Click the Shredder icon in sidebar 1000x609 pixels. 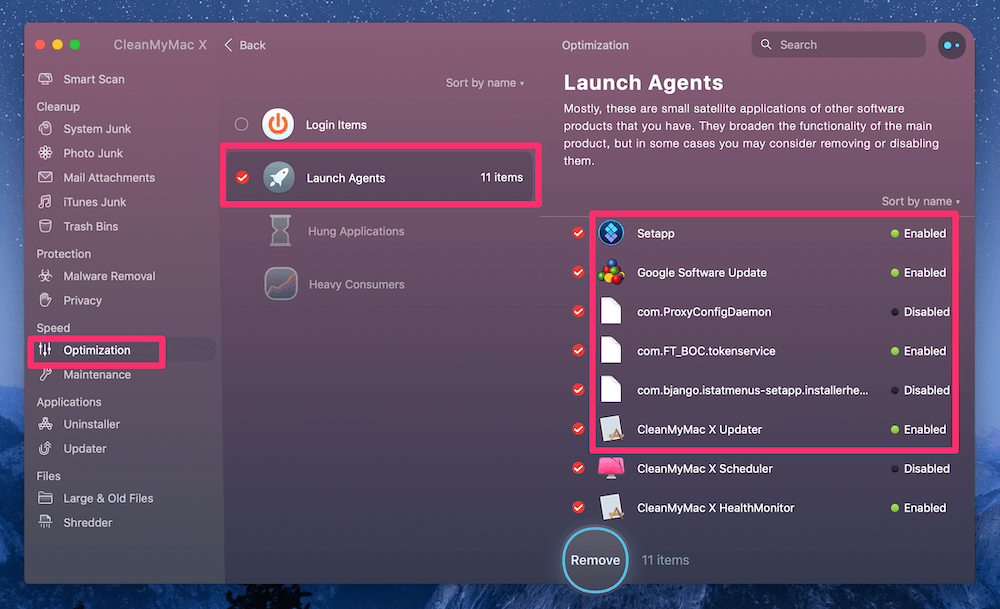45,522
